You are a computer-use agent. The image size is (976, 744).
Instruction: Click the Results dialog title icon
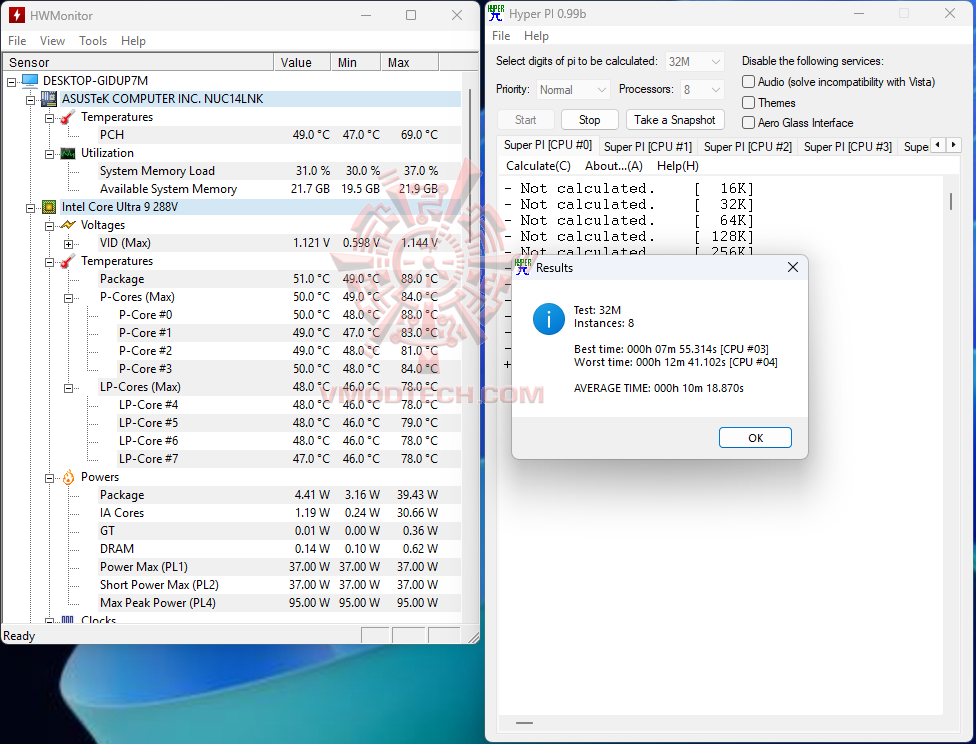pyautogui.click(x=523, y=268)
